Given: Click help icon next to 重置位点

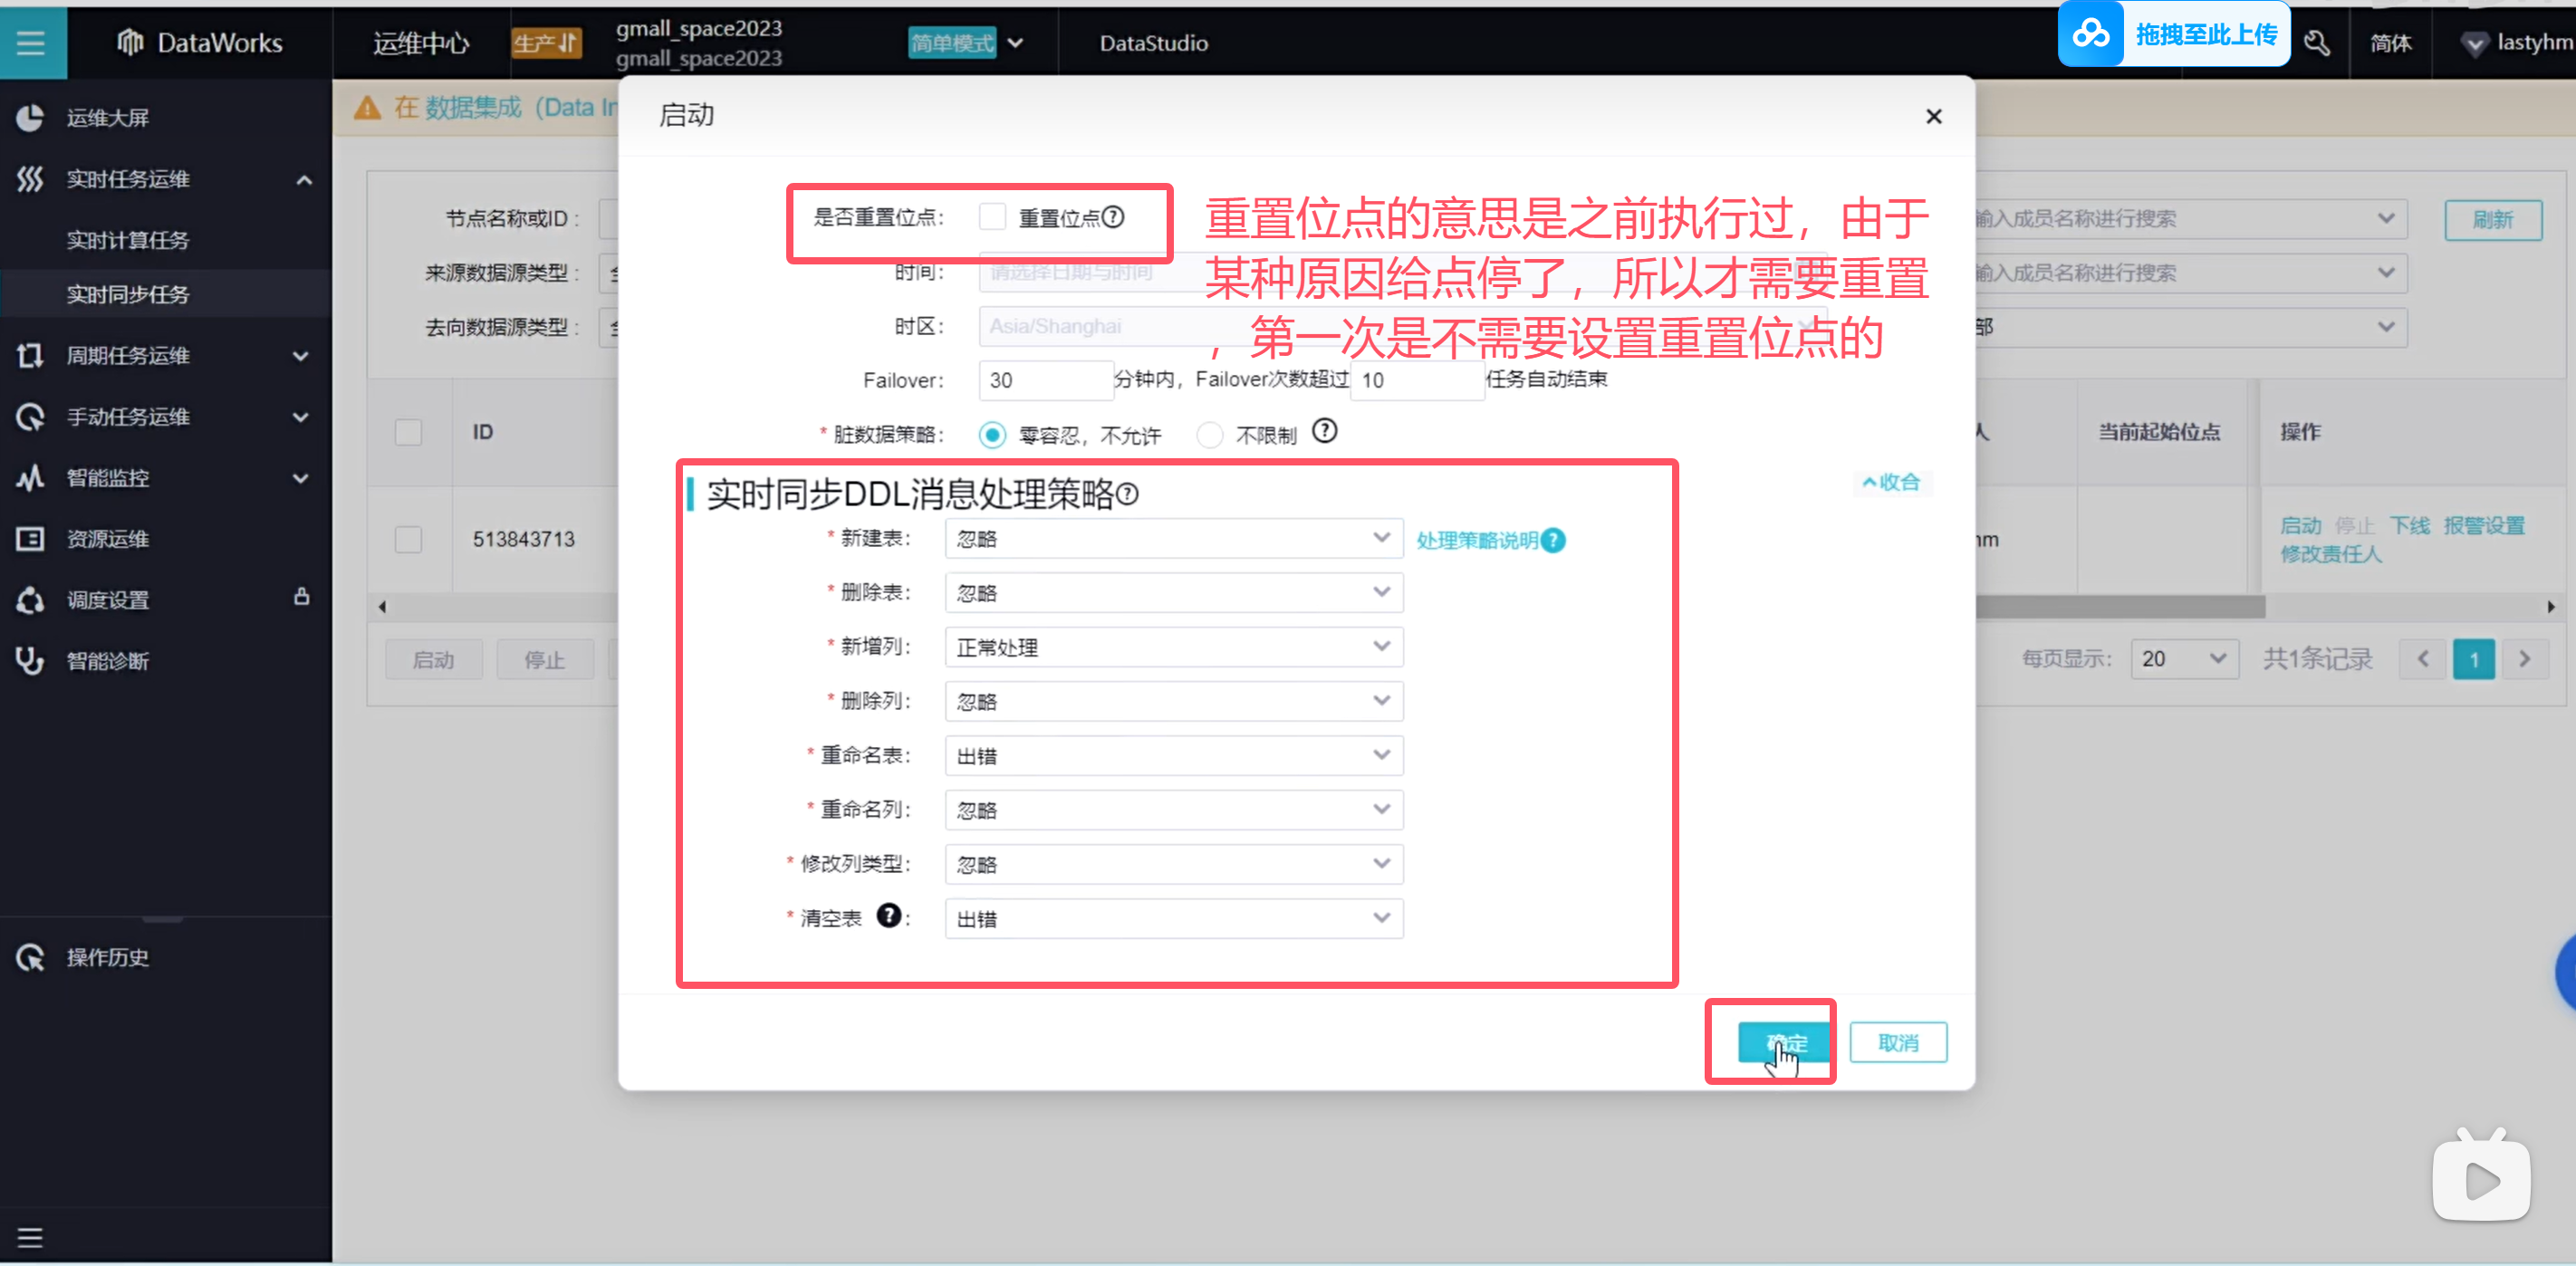Looking at the screenshot, I should click(1113, 217).
